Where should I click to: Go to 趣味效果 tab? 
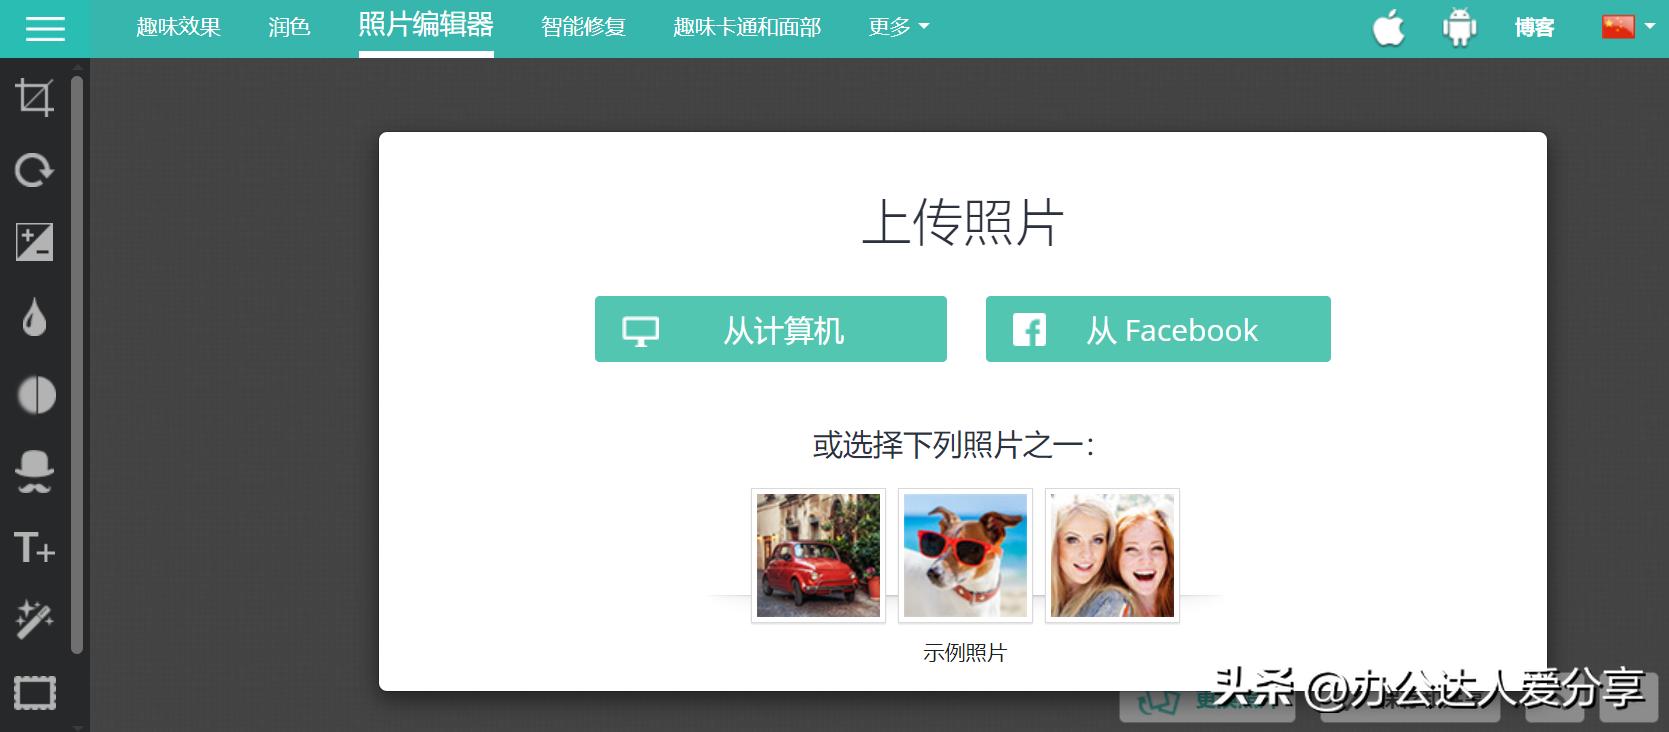pos(178,27)
